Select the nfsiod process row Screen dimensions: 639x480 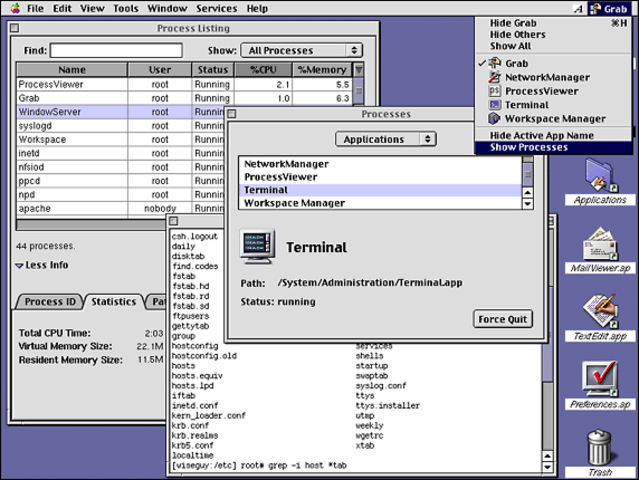click(x=121, y=167)
